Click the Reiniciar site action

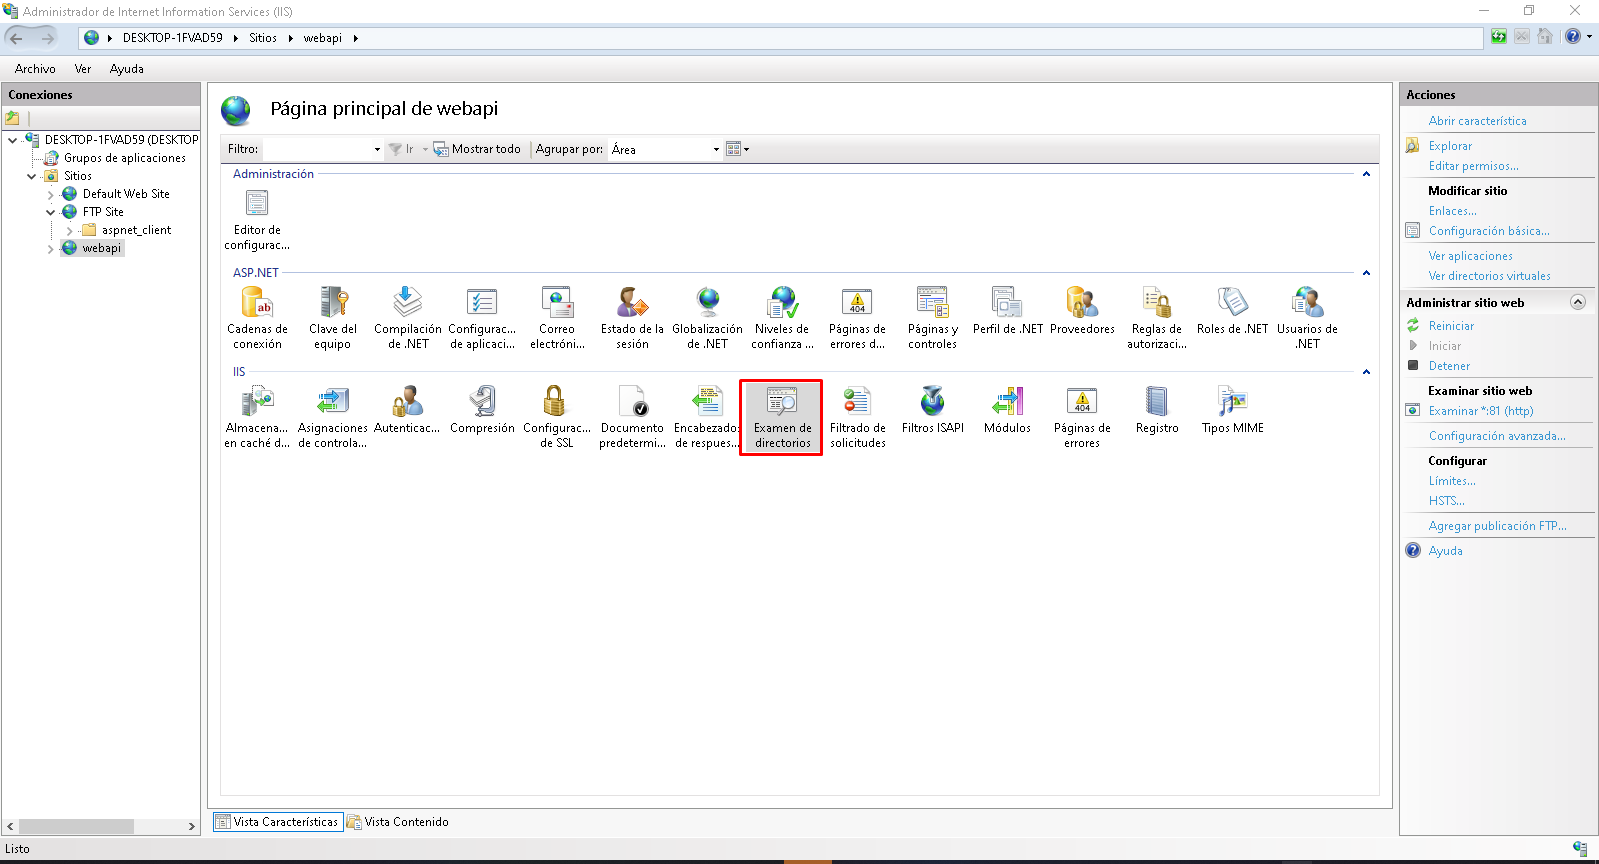[1451, 326]
